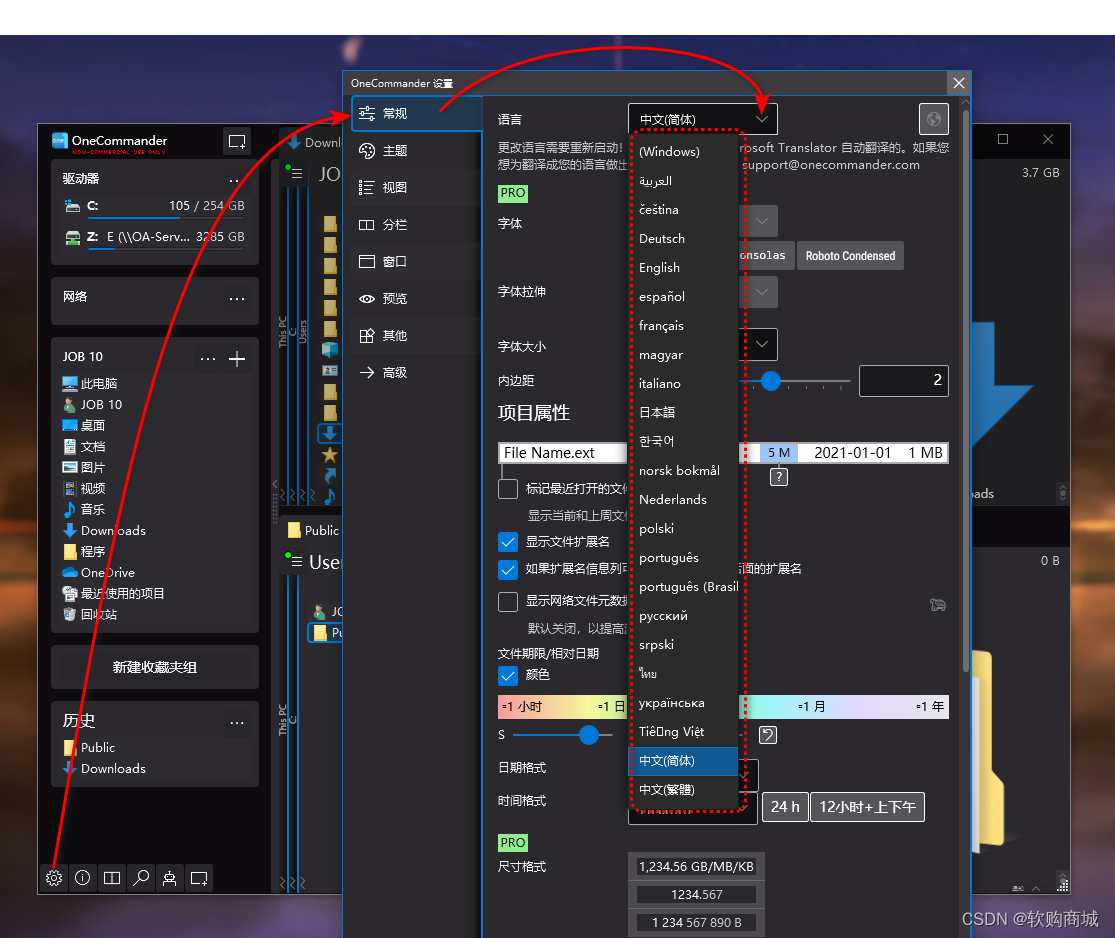Open 分栏 settings tab

tap(417, 225)
